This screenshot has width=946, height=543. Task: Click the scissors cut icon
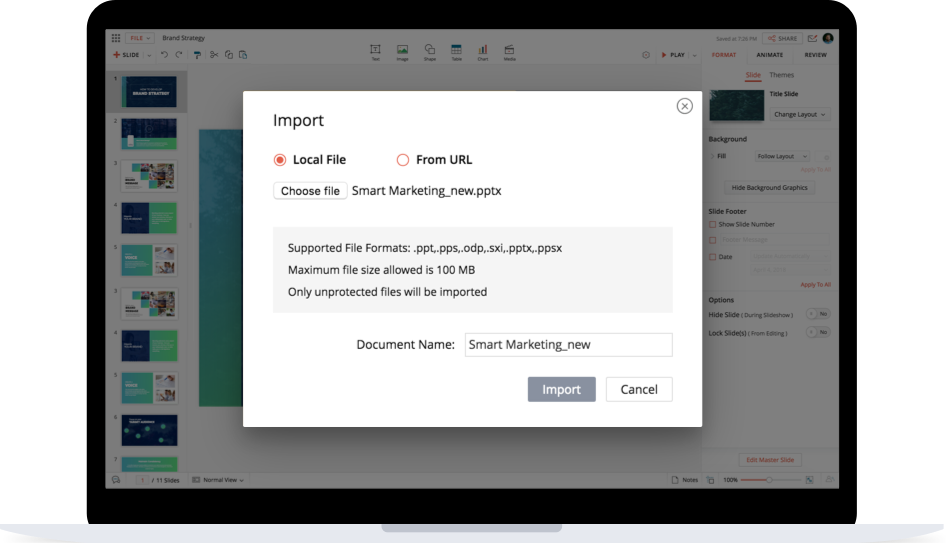[x=214, y=55]
